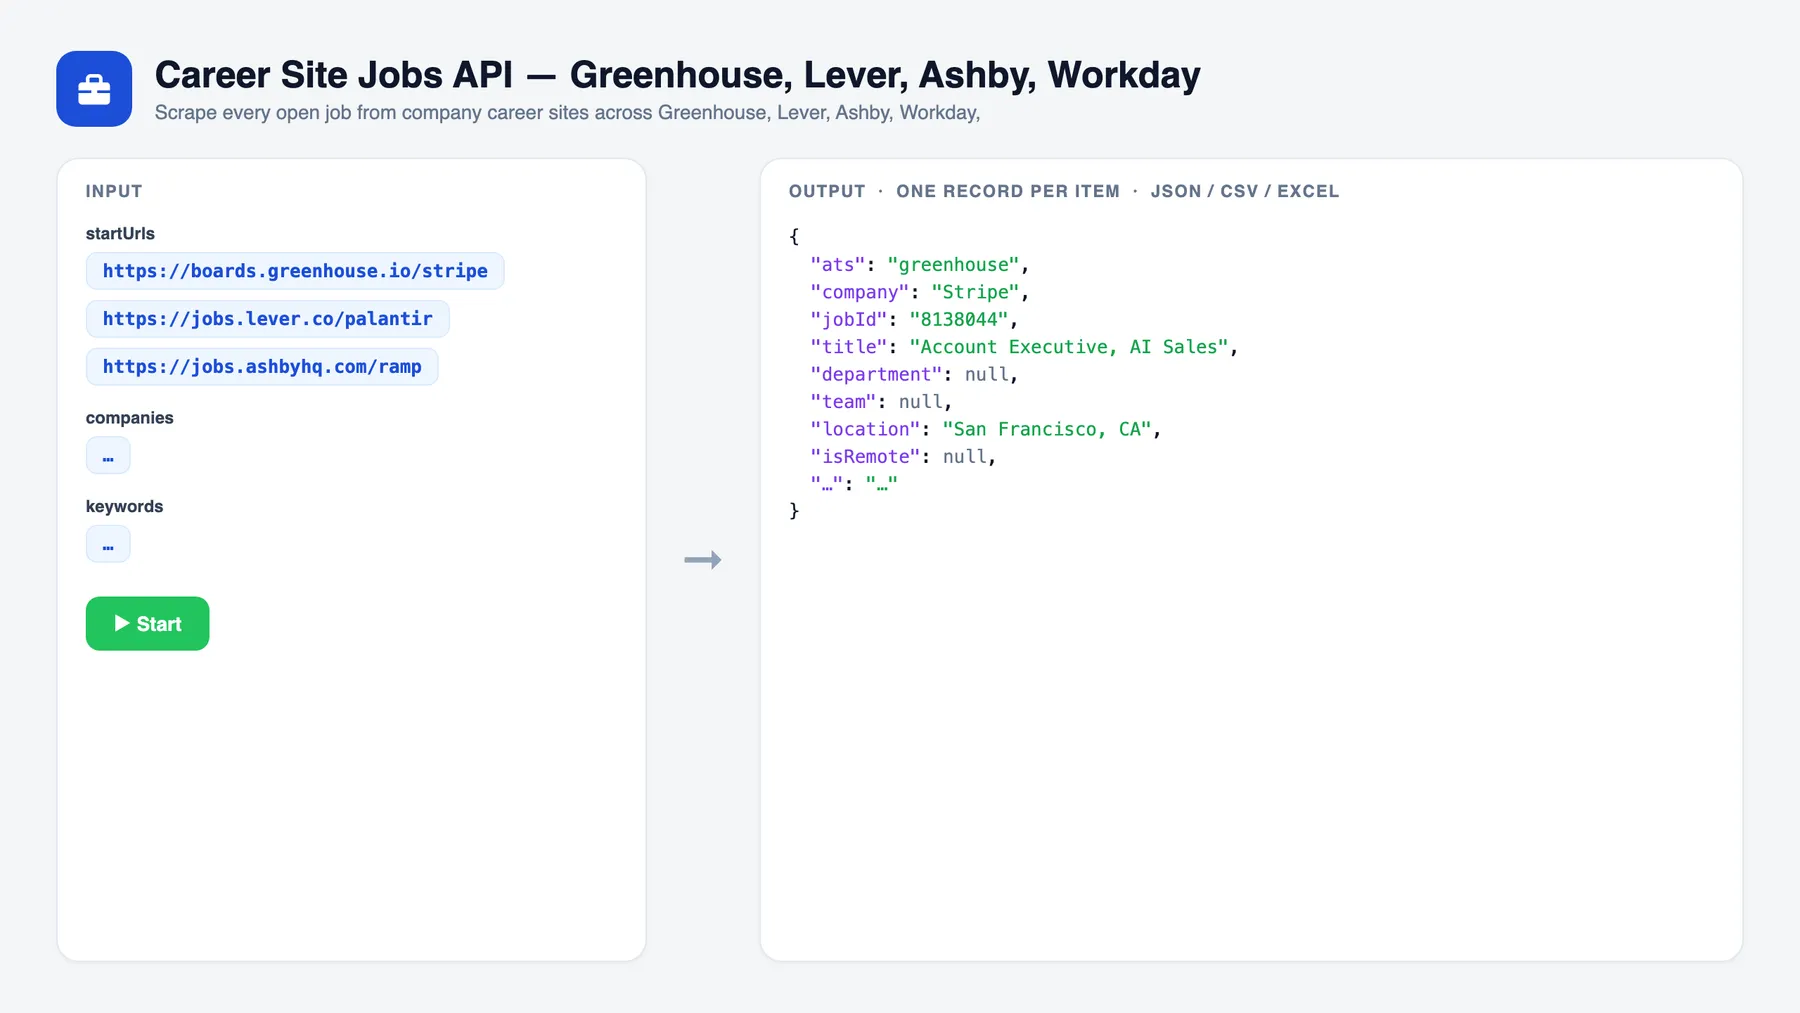
Task: Click the blue briefcase app icon
Action: click(x=94, y=89)
